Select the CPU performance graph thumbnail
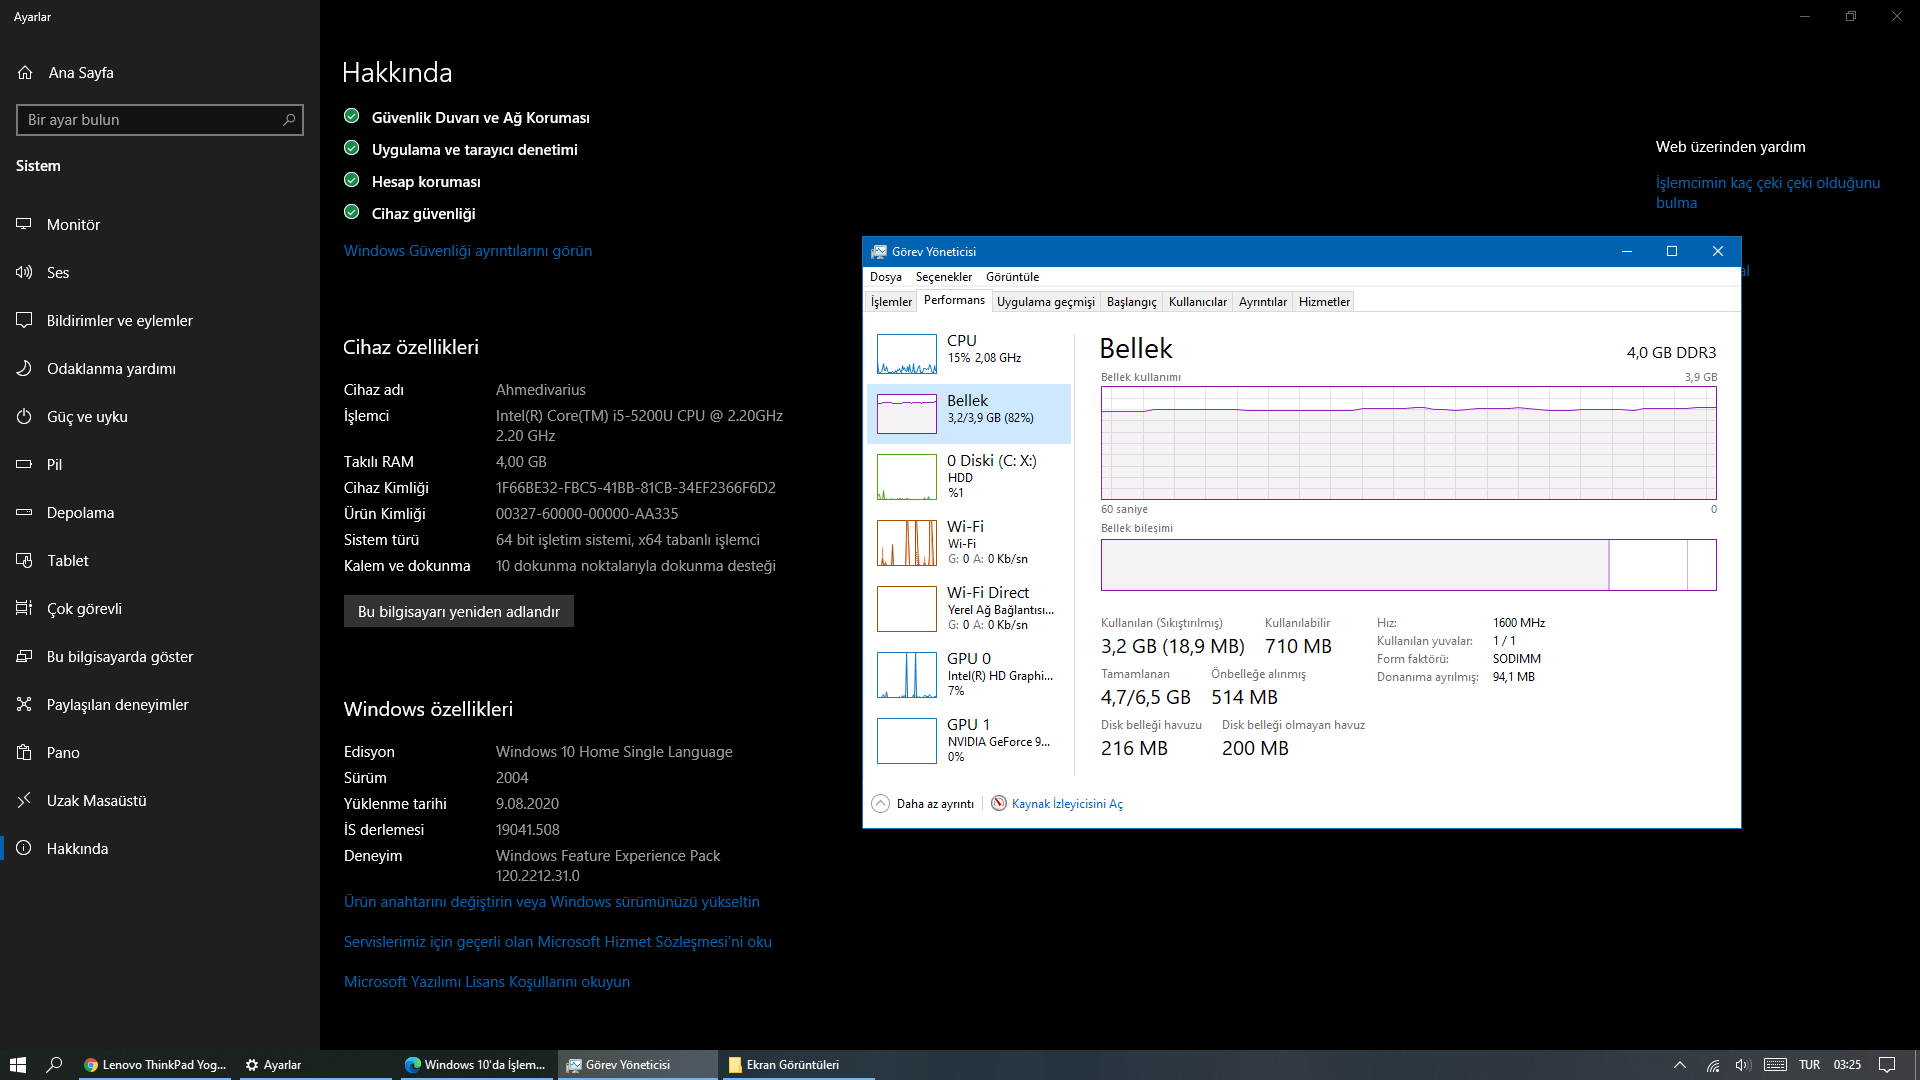Viewport: 1920px width, 1080px height. (906, 354)
